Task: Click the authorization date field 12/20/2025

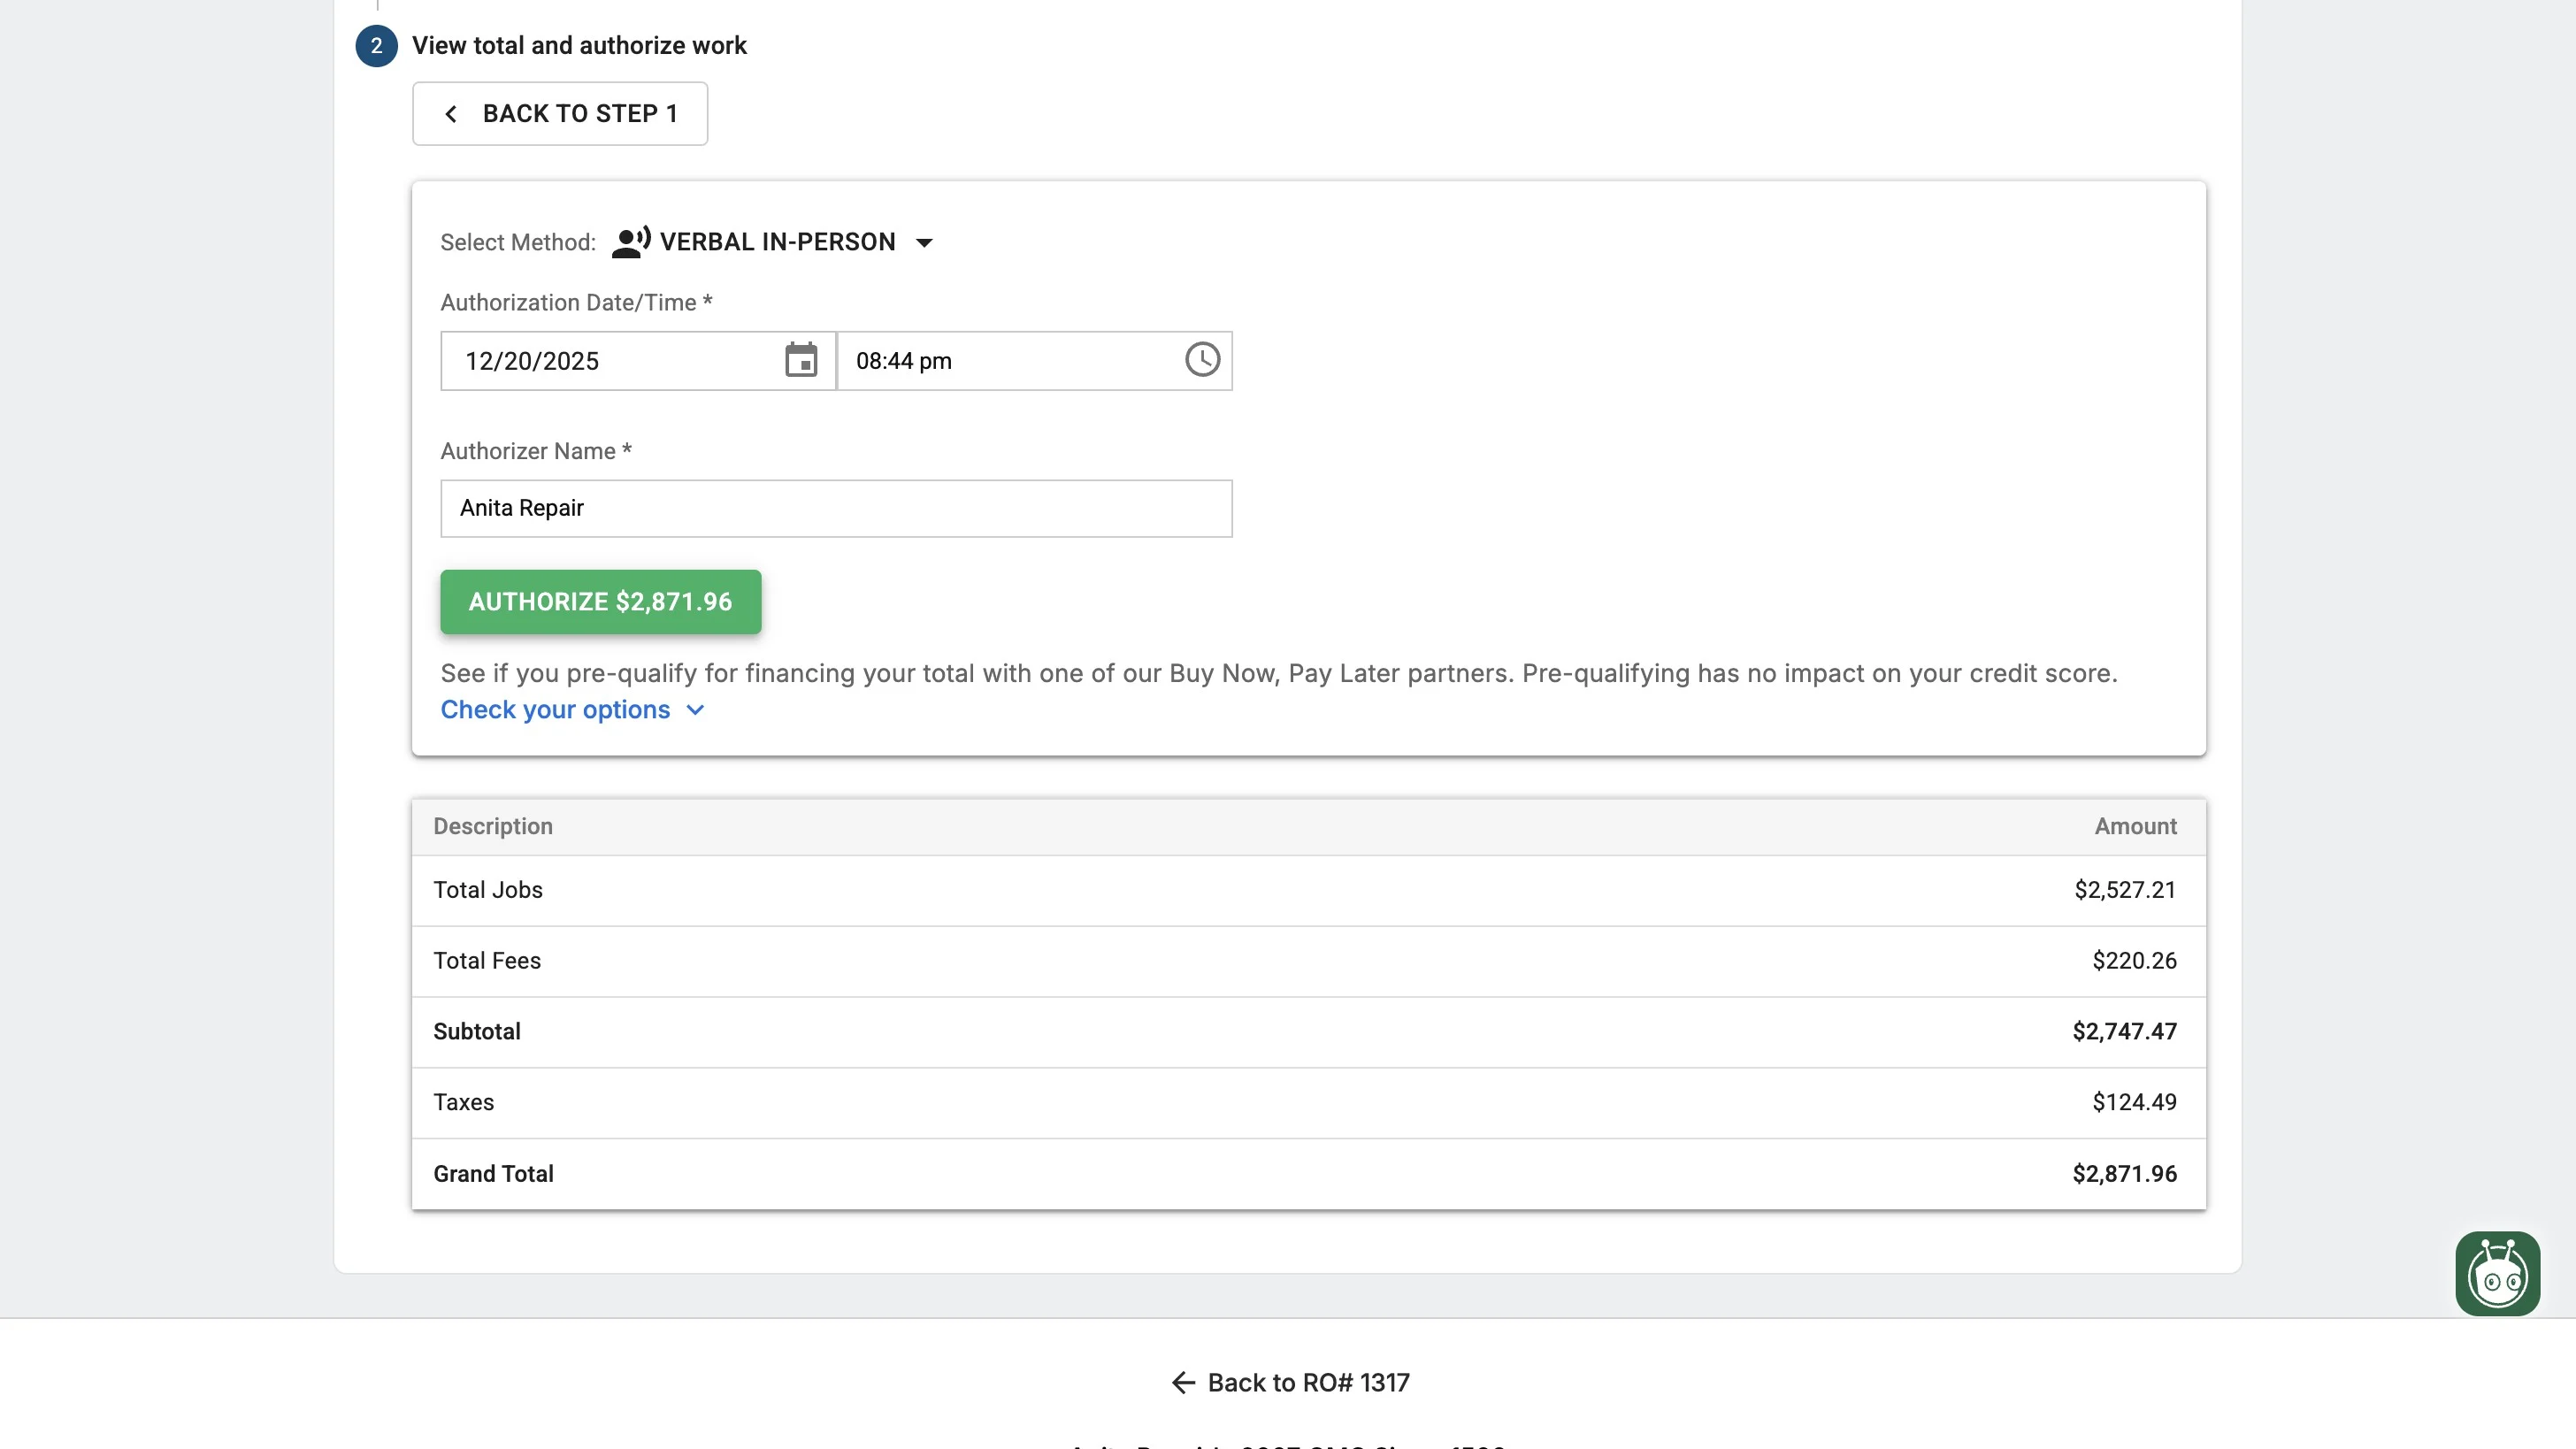Action: (x=610, y=361)
